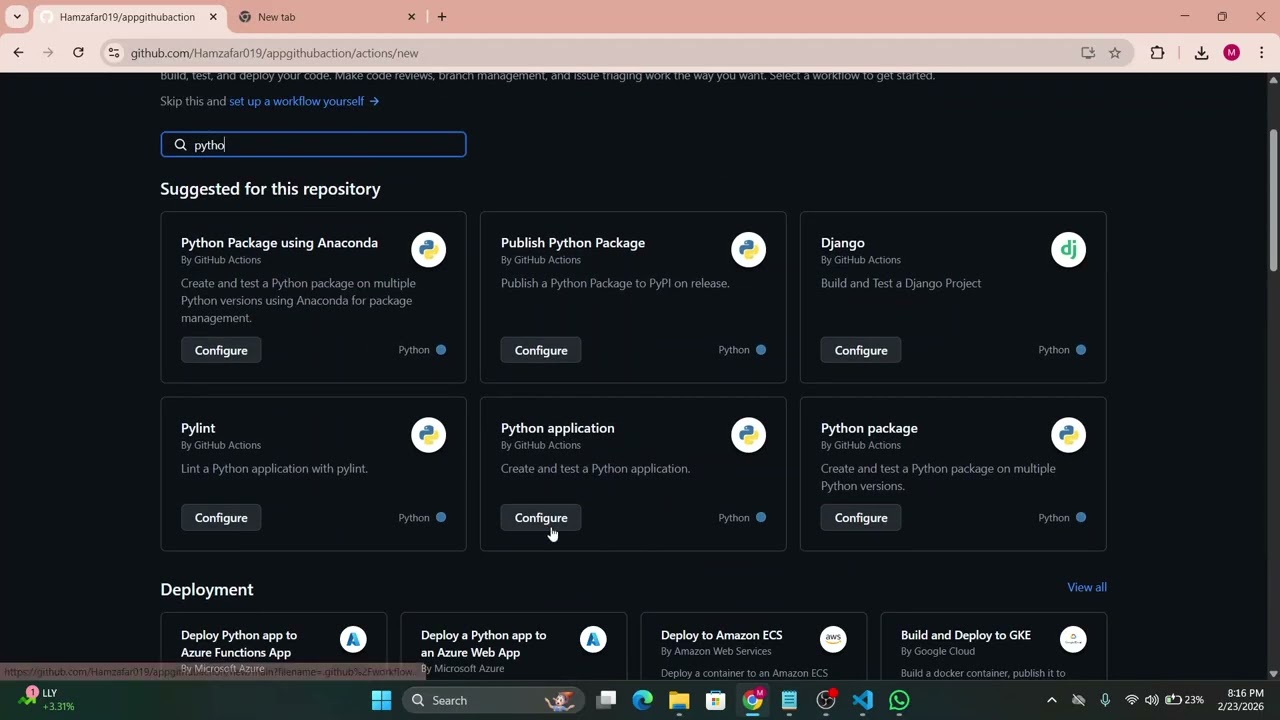Close the Hamzafar019/appgithubaction tab

213,17
